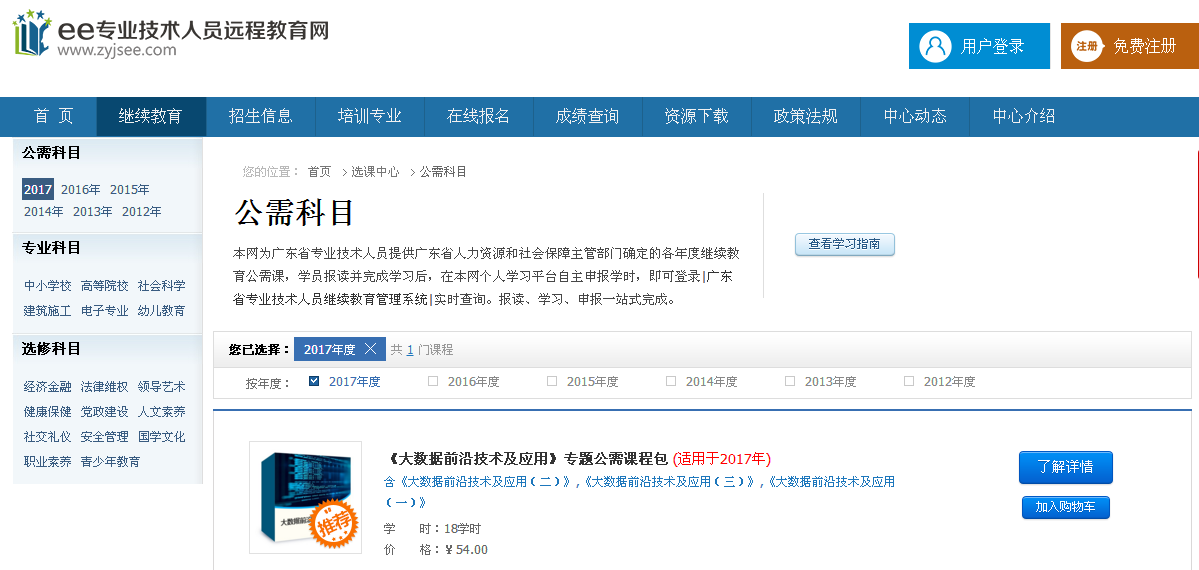Screen dimensions: 1199x570
Task: Click the 选课中心 breadcrumb link
Action: pyautogui.click(x=374, y=172)
